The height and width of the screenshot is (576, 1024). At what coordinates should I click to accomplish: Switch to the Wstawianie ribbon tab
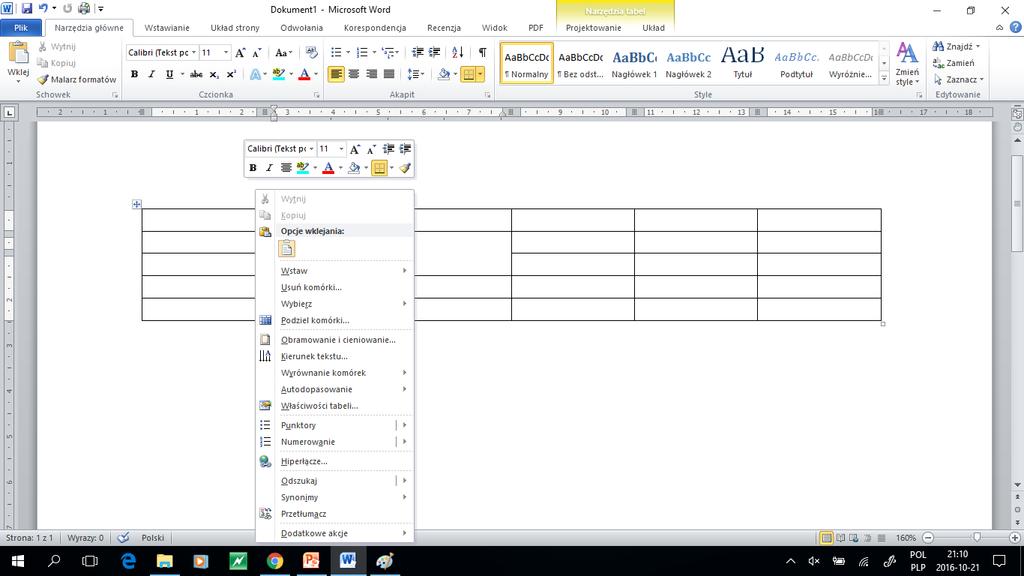click(167, 28)
